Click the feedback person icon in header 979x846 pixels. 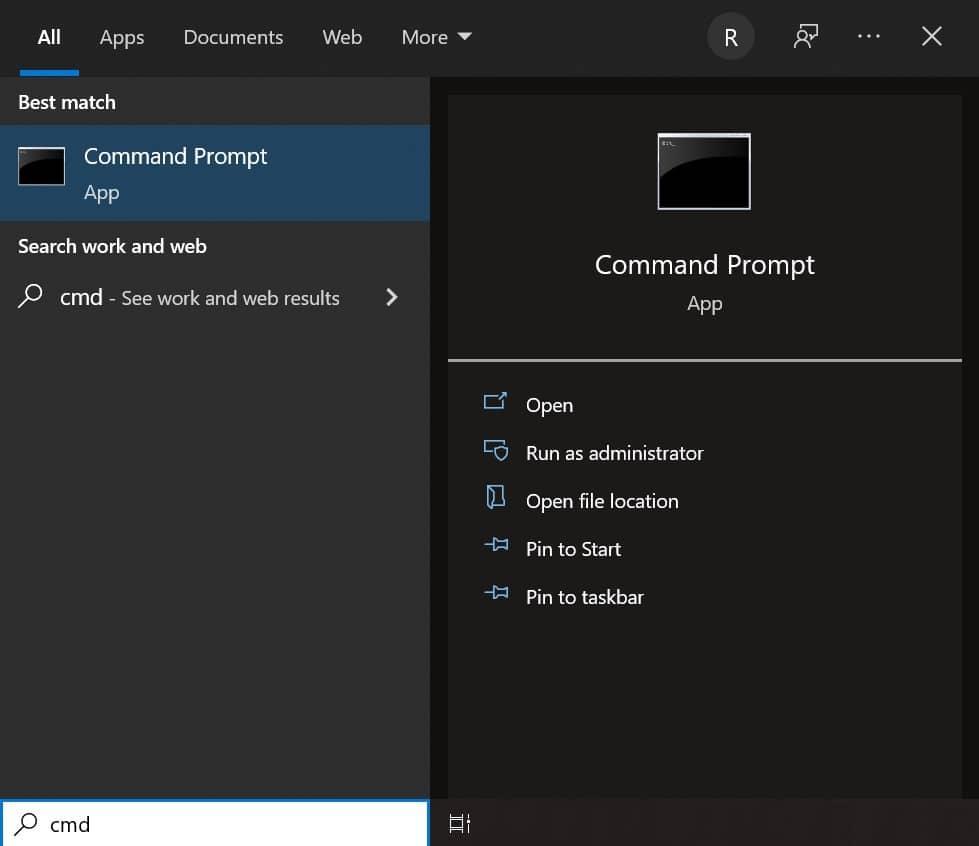(x=805, y=37)
